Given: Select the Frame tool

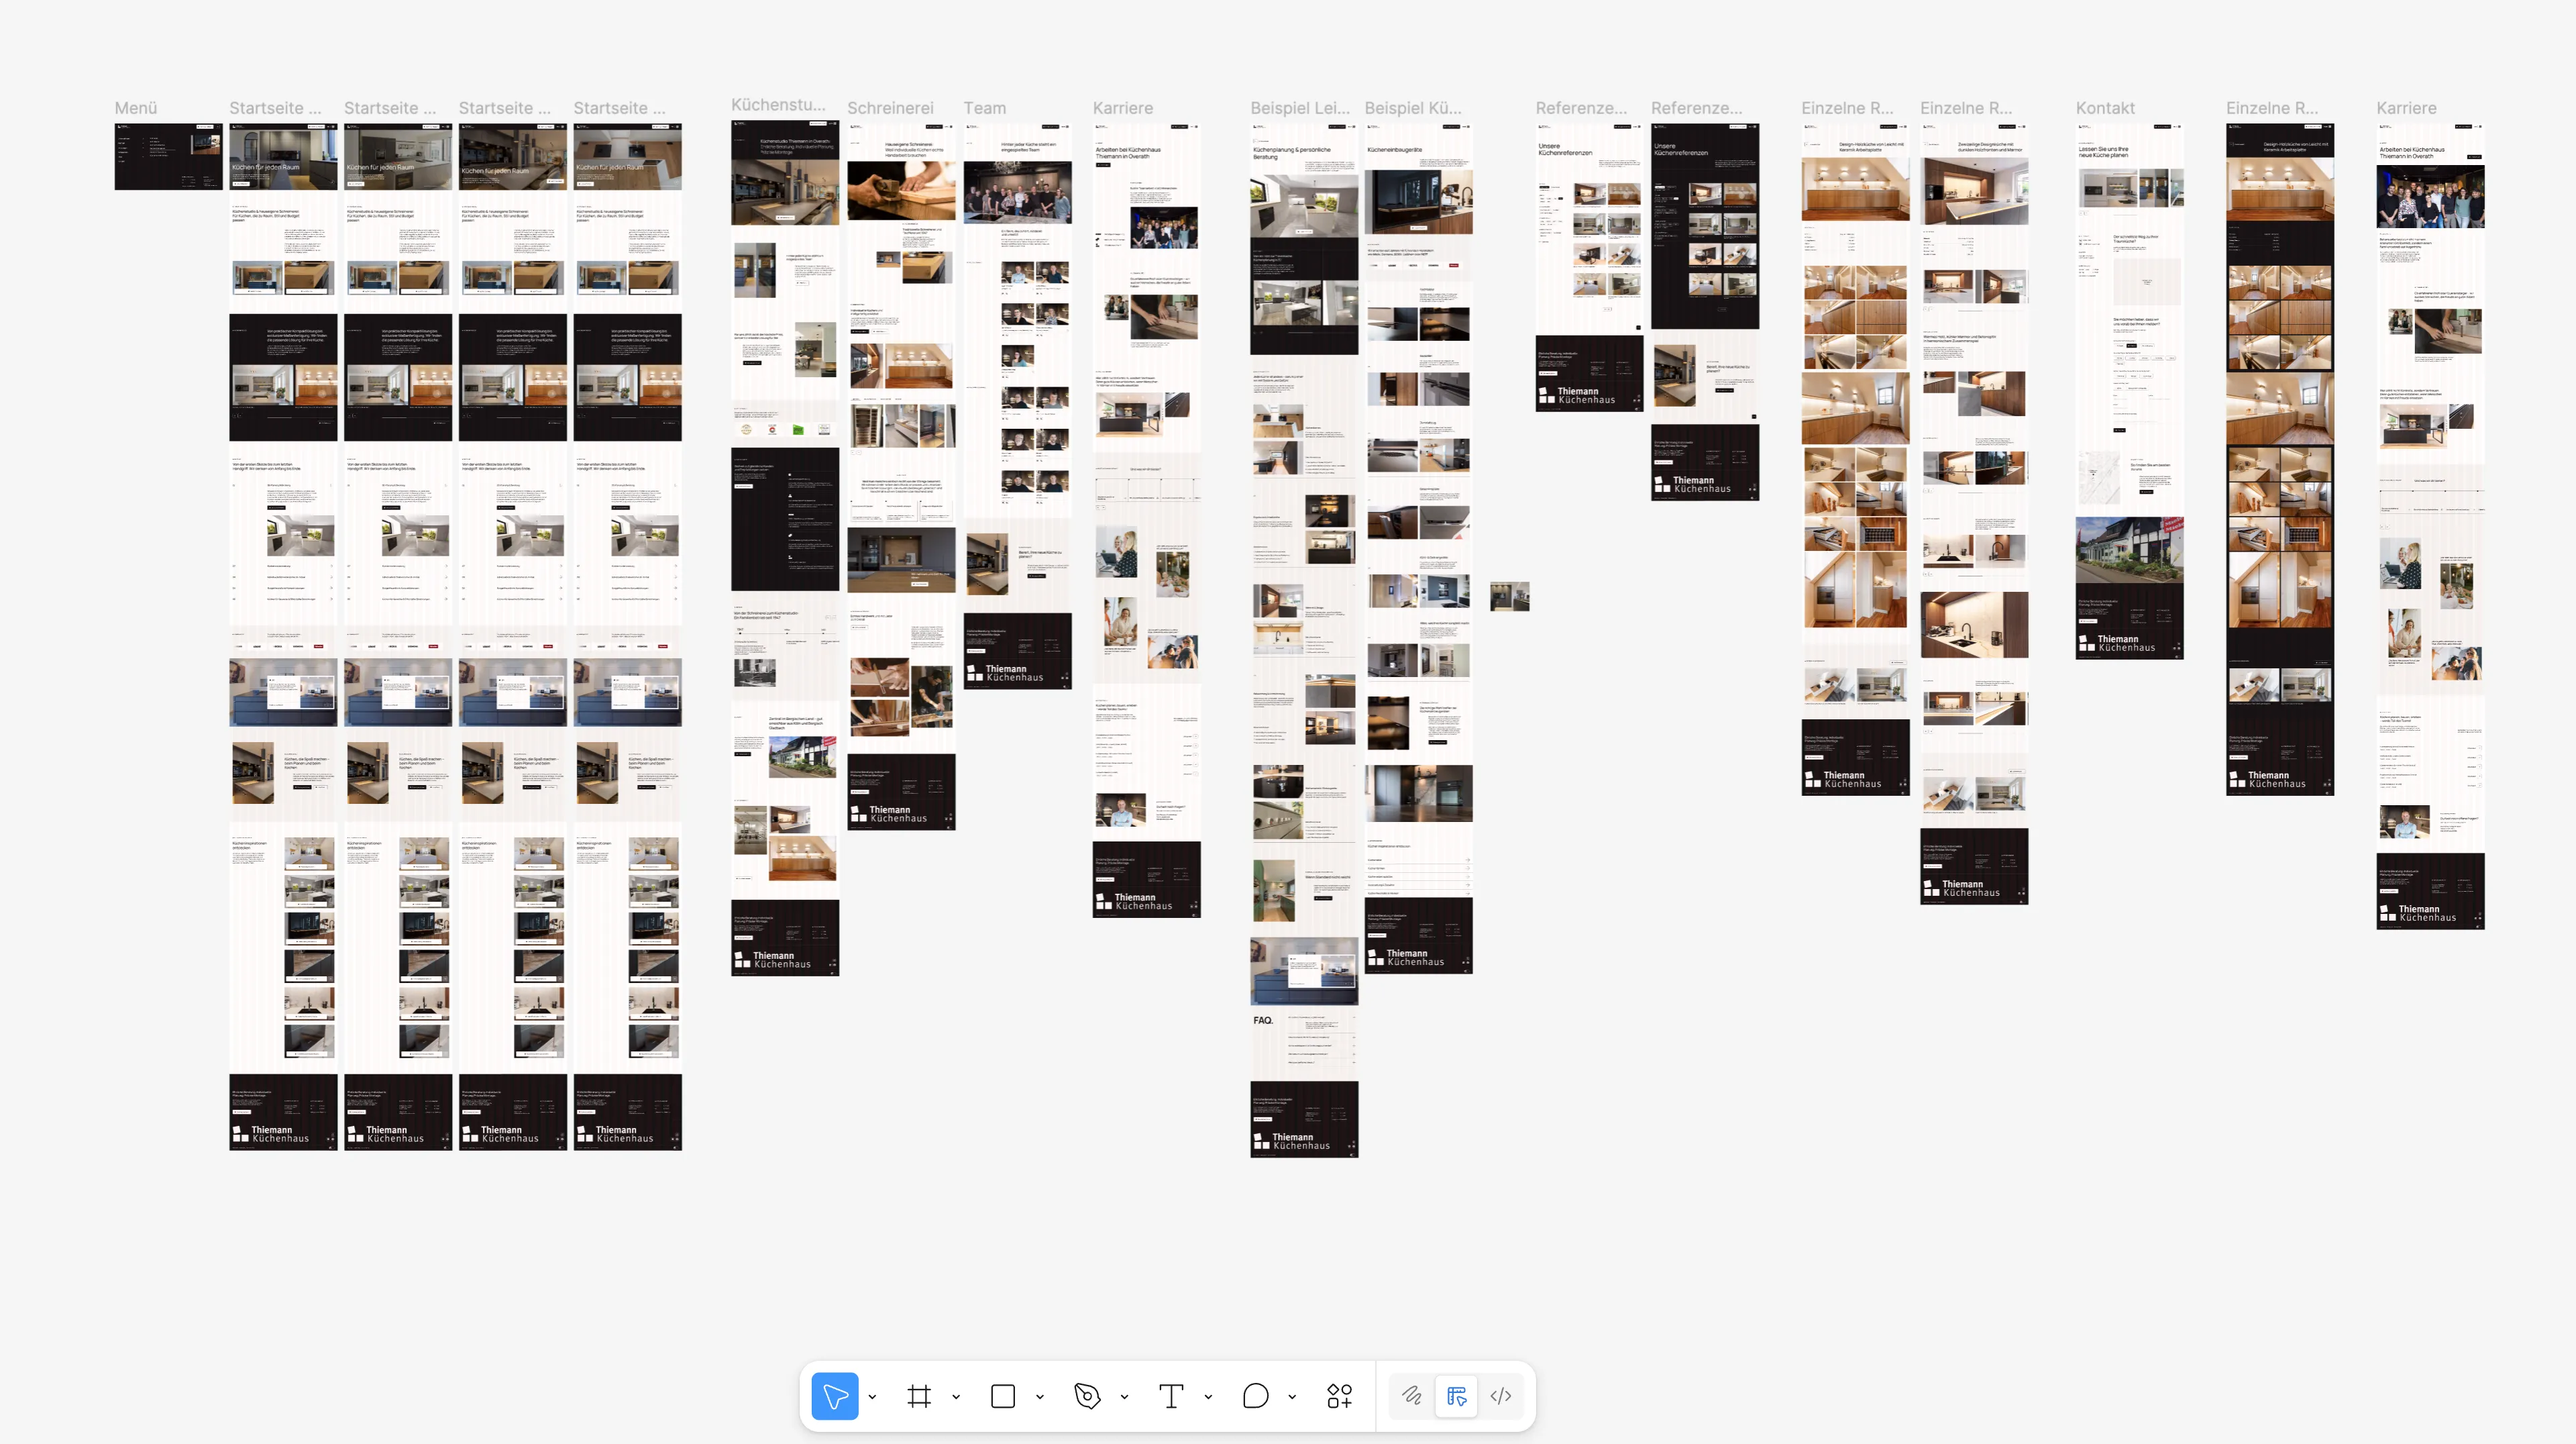Looking at the screenshot, I should pyautogui.click(x=919, y=1396).
